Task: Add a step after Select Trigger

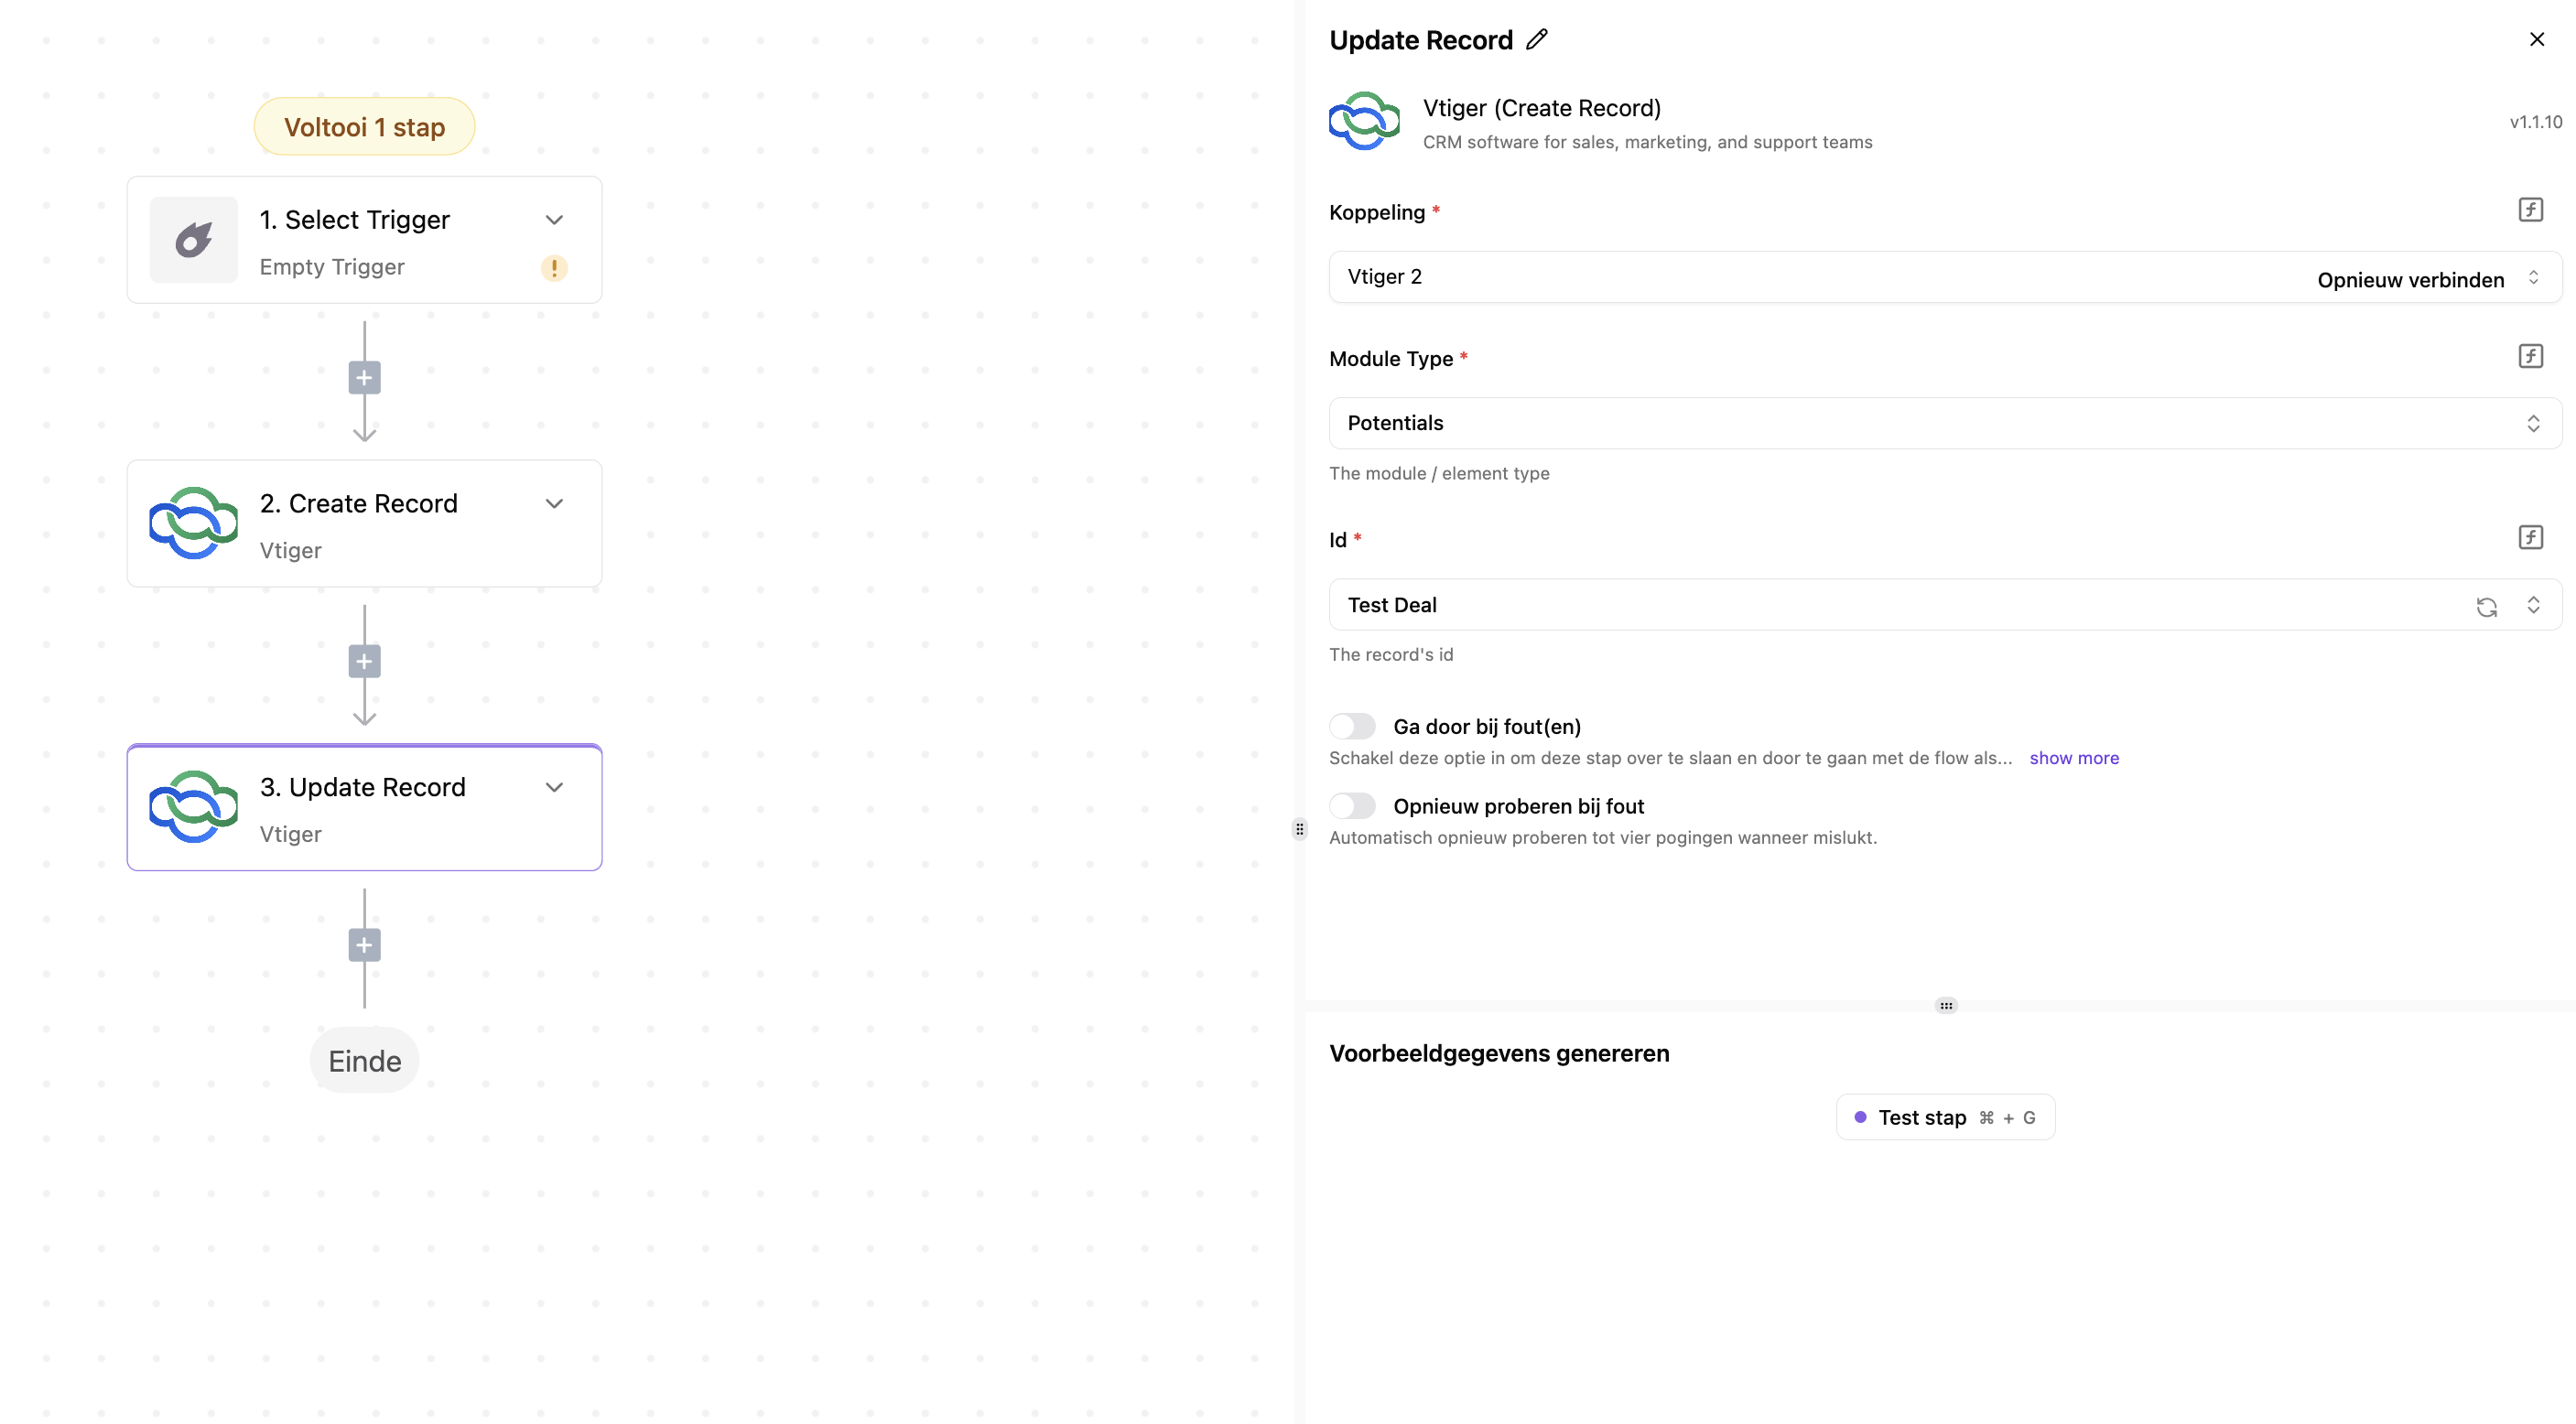Action: pos(364,378)
